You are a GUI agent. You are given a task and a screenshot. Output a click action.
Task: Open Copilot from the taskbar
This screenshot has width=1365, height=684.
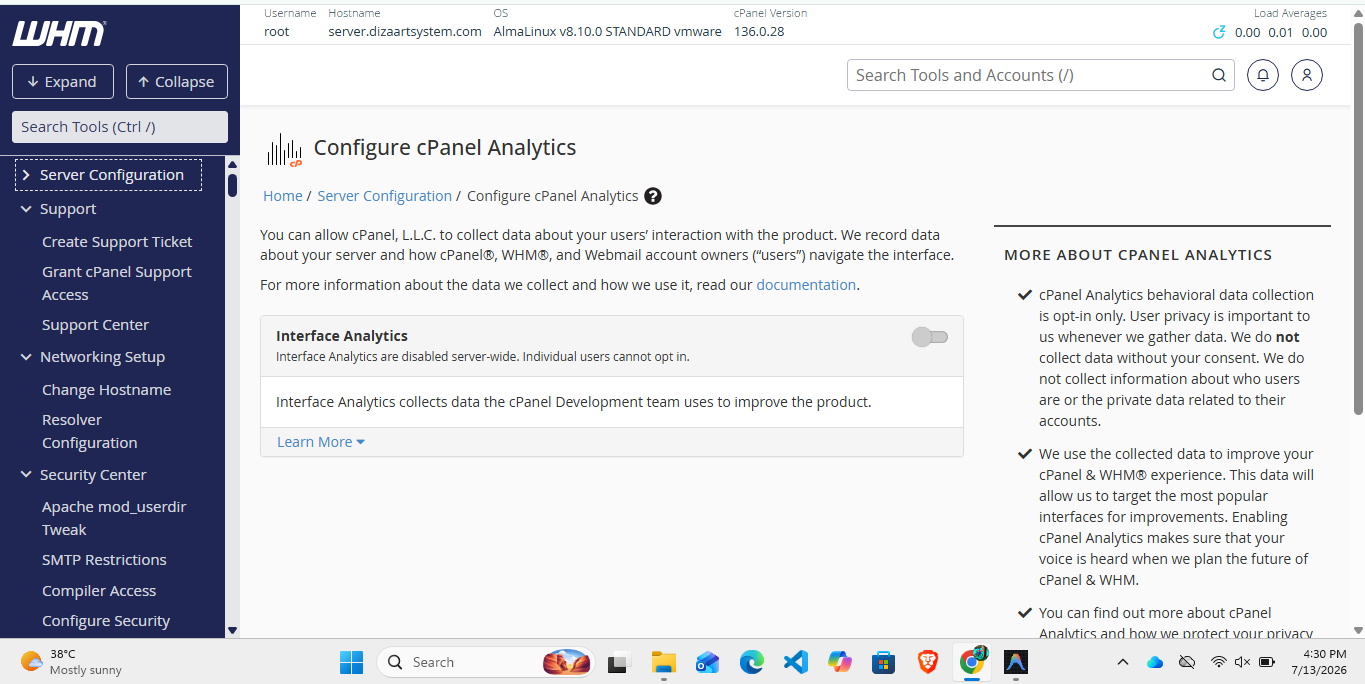[840, 662]
